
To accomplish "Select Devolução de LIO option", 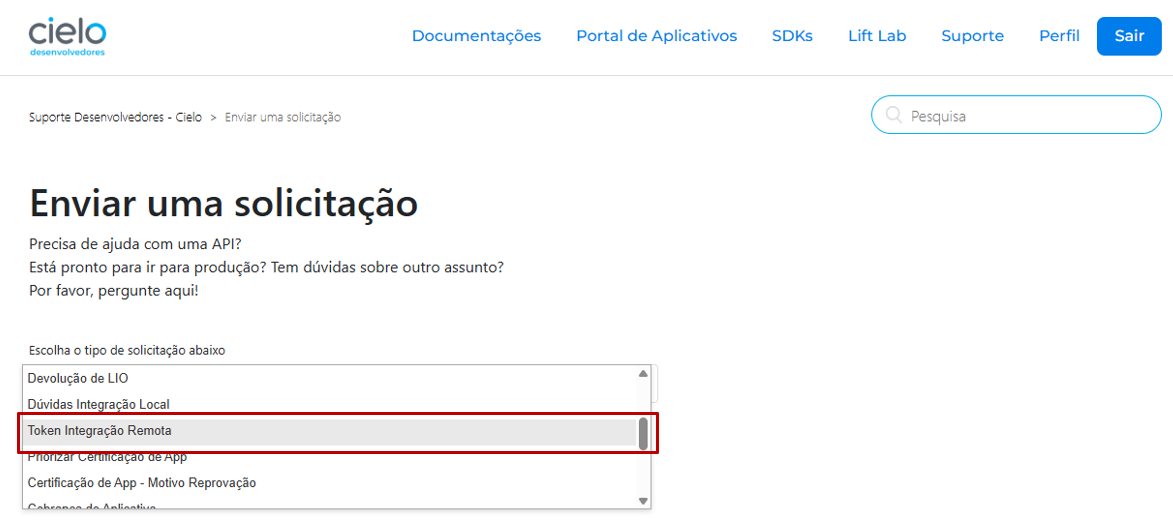I will coord(329,378).
